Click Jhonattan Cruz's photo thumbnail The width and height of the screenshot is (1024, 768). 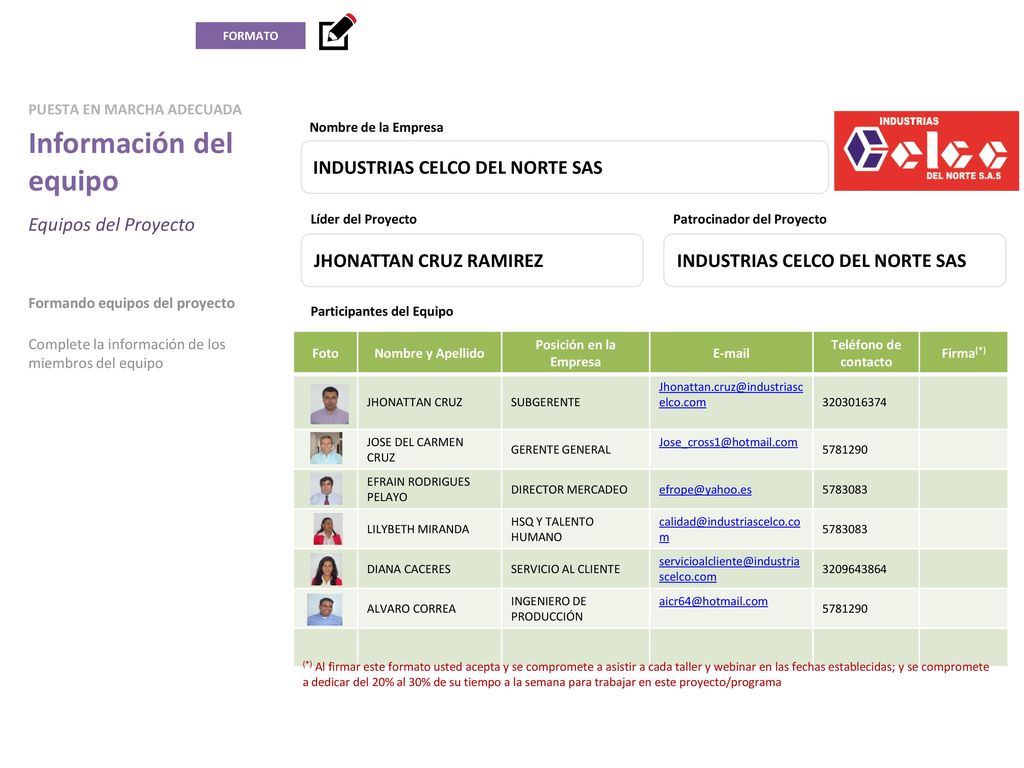[x=329, y=404]
